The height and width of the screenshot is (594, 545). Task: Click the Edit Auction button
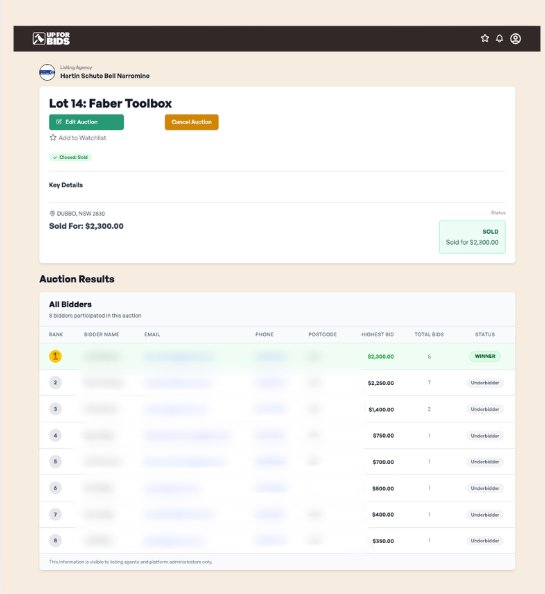pos(86,122)
